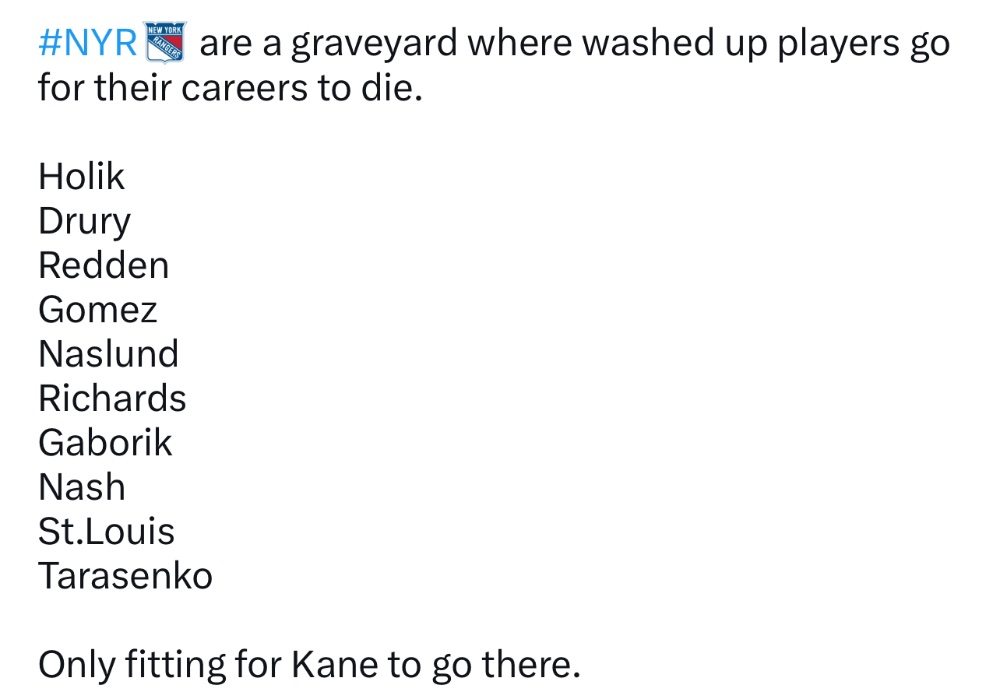Click the name Tarasenko in the list
The image size is (1000, 699).
pos(126,576)
